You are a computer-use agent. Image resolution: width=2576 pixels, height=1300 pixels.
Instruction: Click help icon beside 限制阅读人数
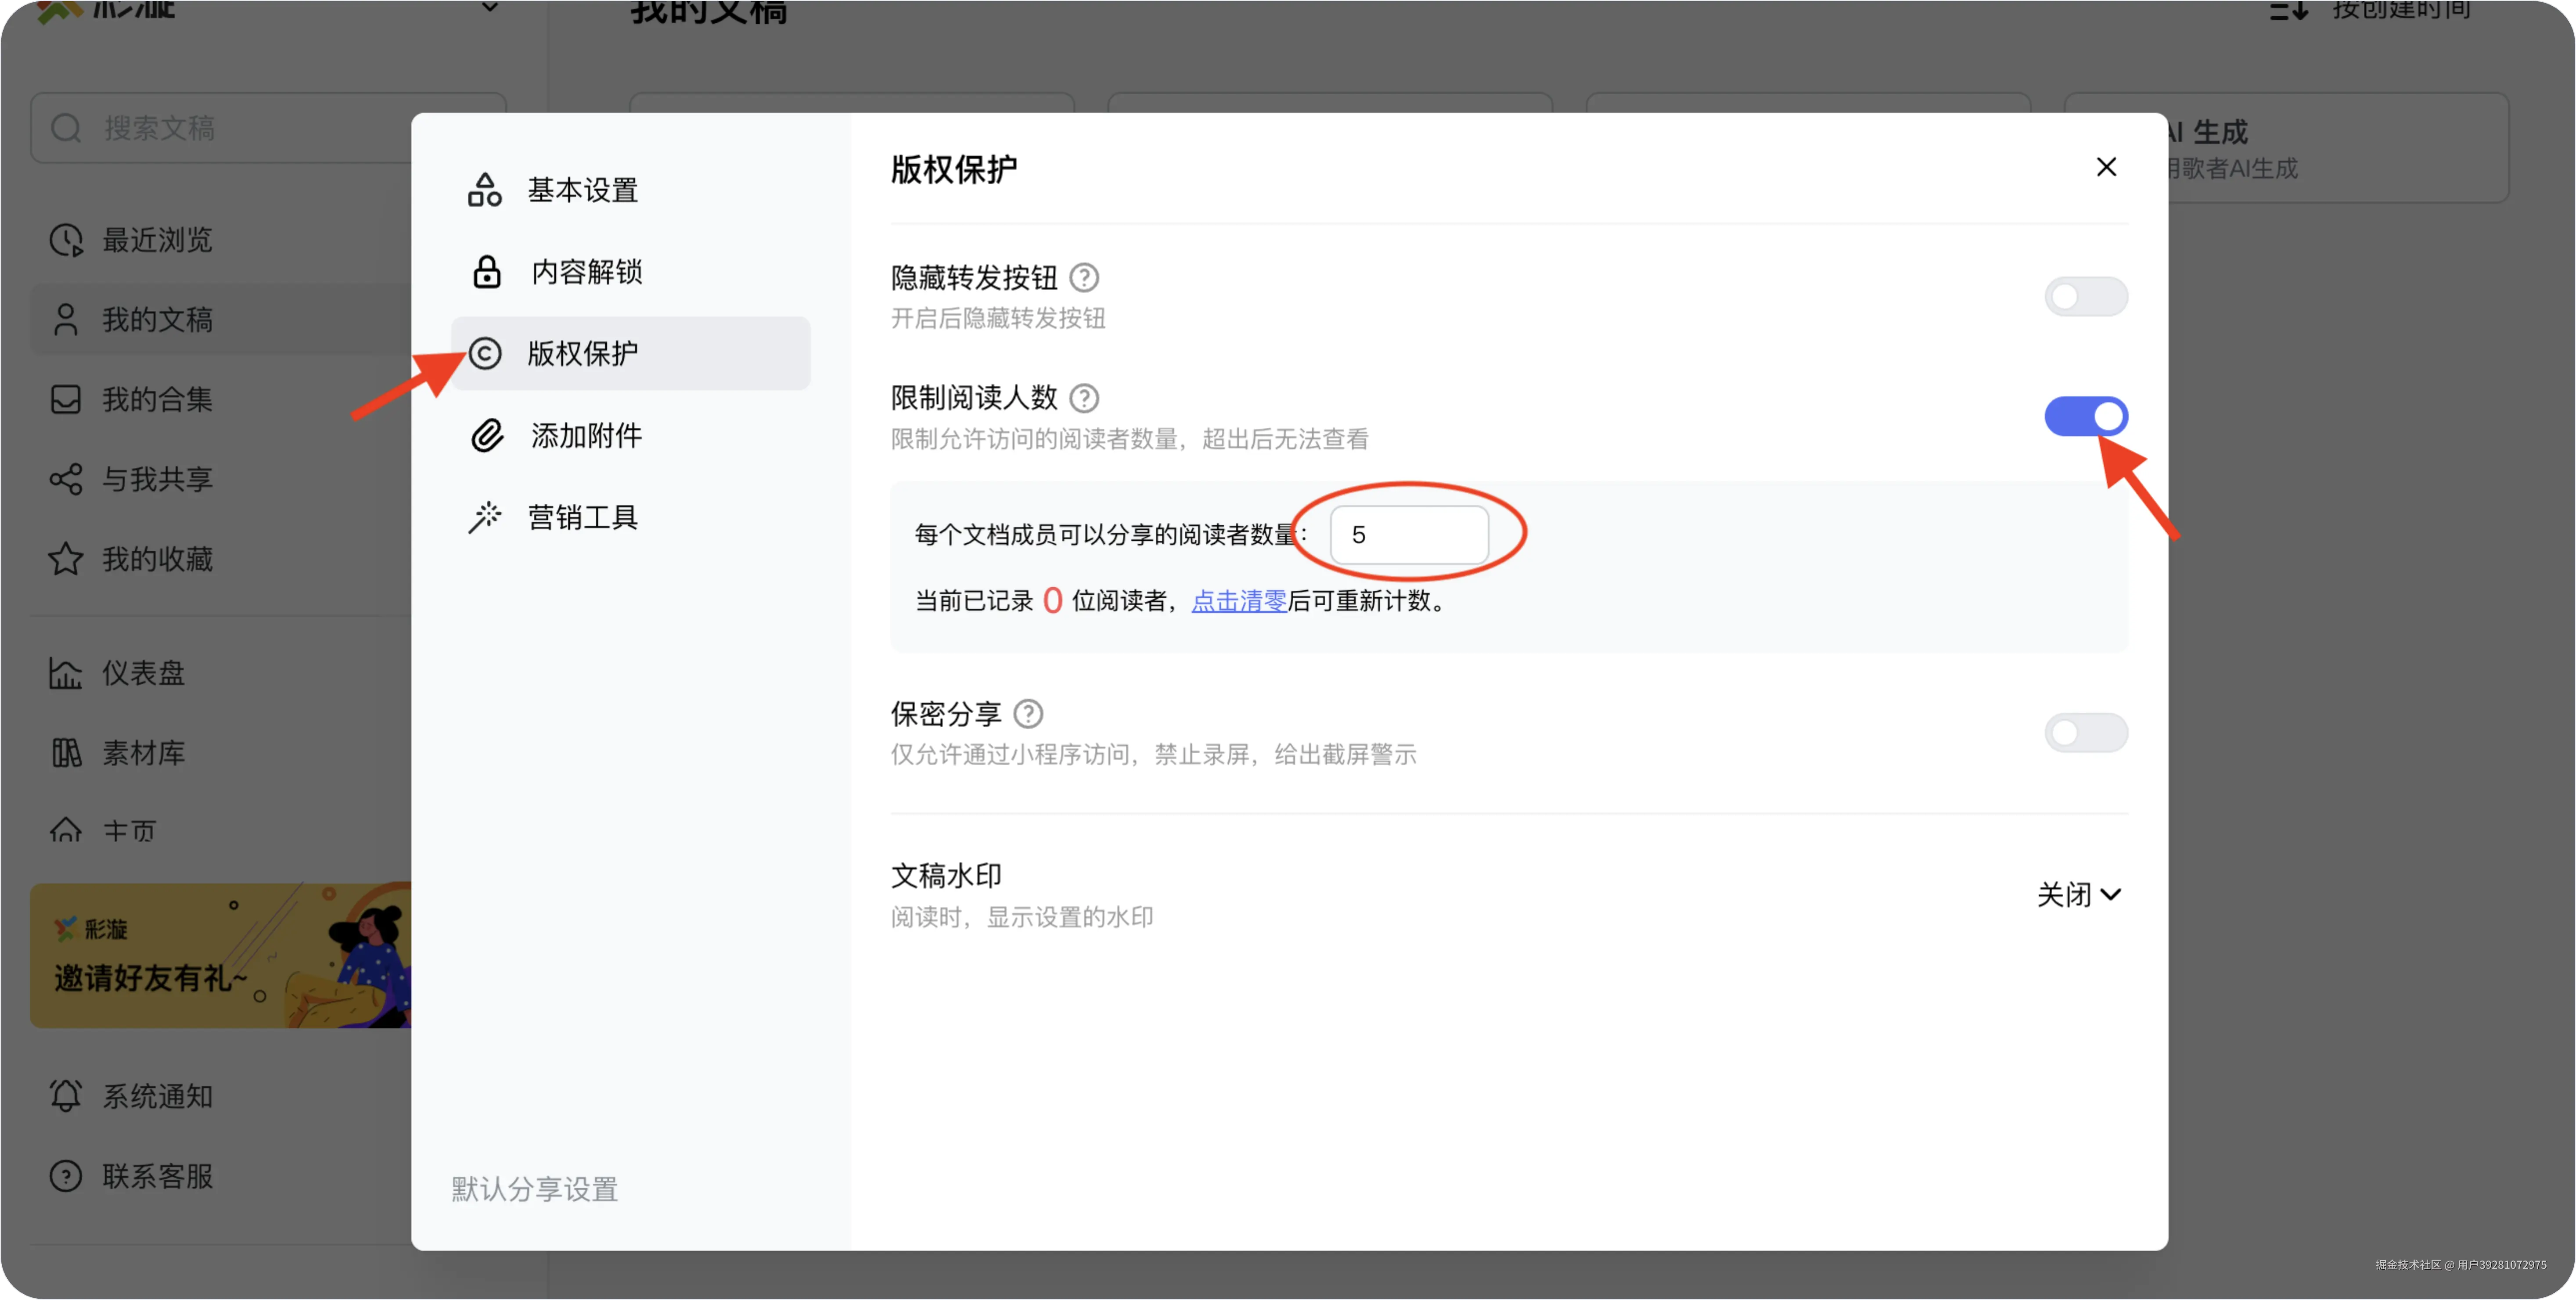(1083, 398)
